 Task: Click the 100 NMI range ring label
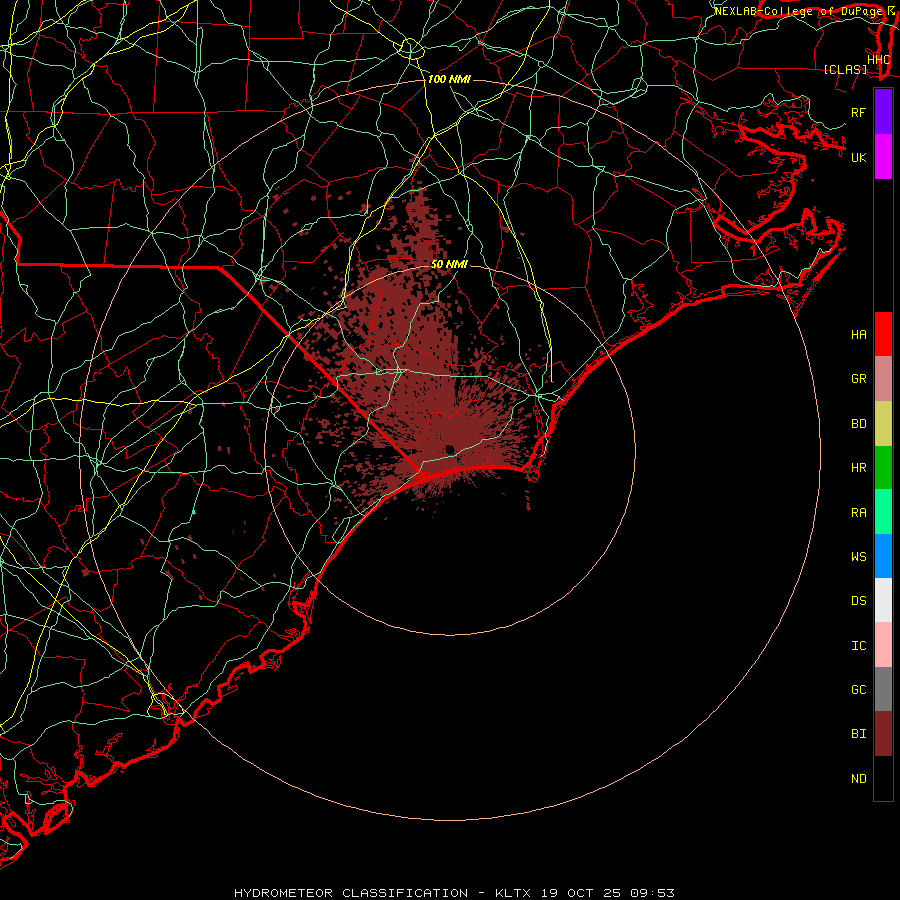449,79
